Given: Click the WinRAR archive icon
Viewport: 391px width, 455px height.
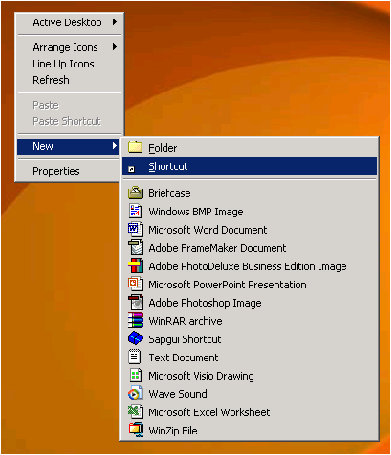Looking at the screenshot, I should click(135, 320).
